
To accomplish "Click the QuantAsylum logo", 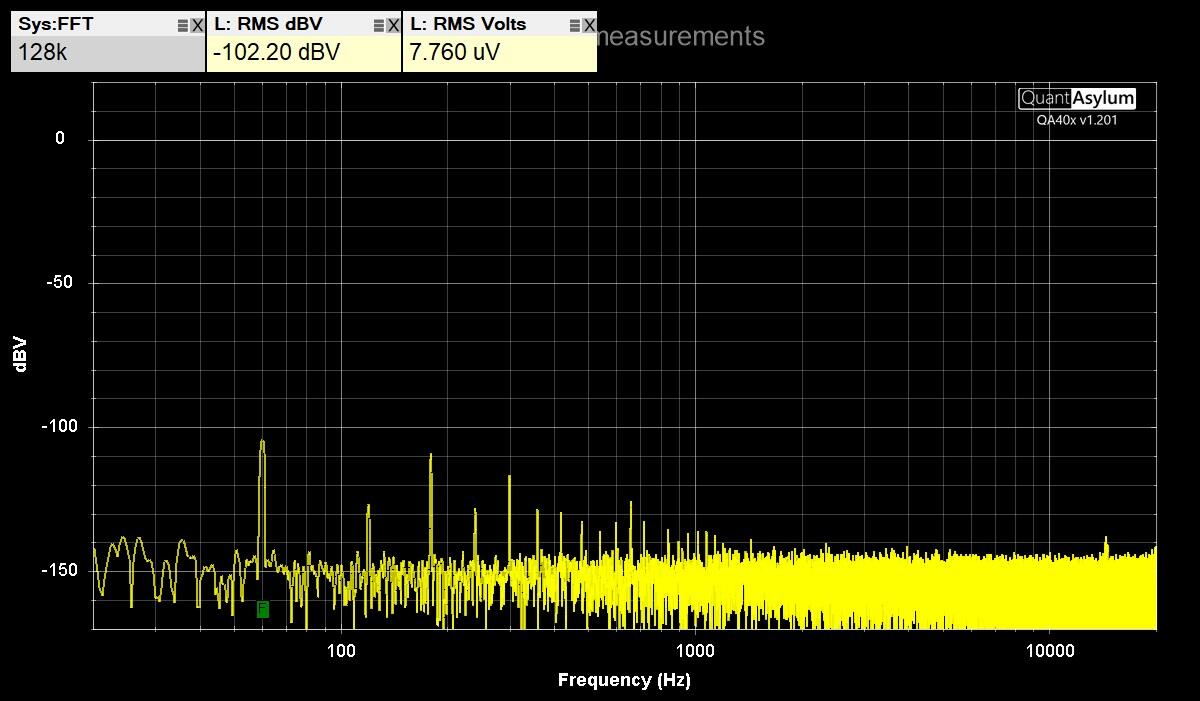I will [1077, 98].
